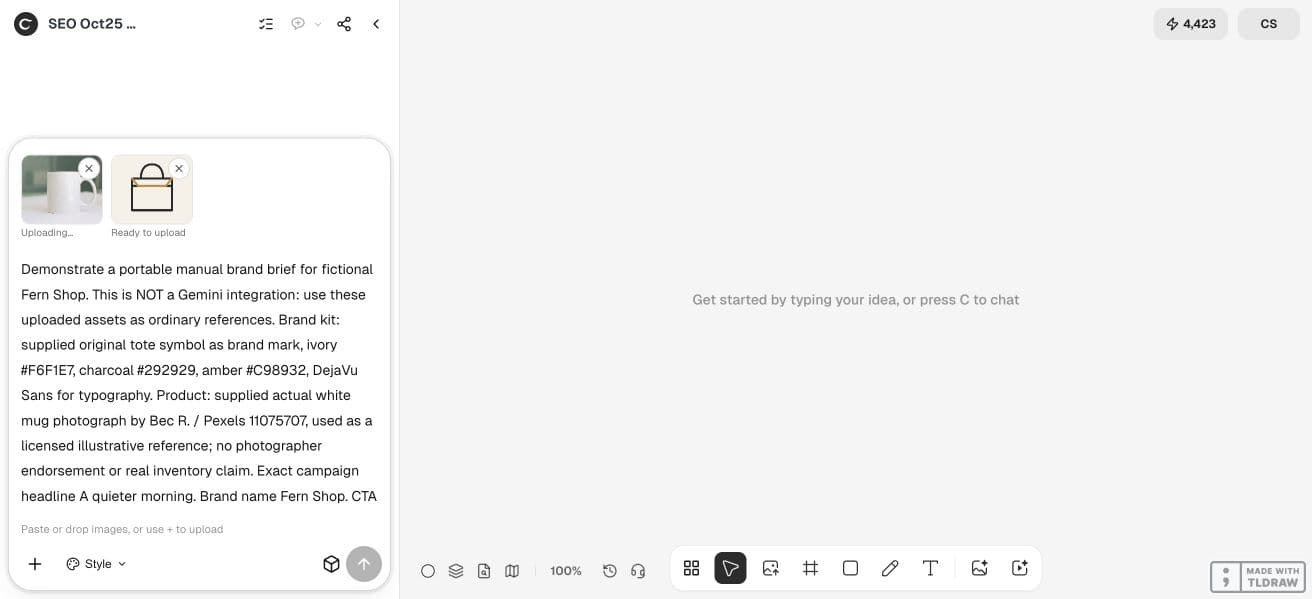Open the 4,423 credits balance button
Screen dimensions: 1312x599
(x=1191, y=24)
